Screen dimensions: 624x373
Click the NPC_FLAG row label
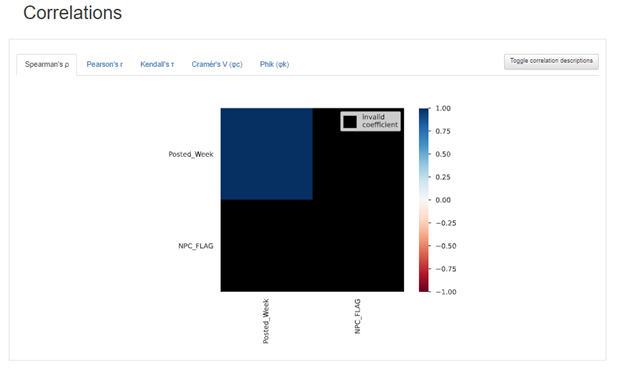pyautogui.click(x=196, y=246)
